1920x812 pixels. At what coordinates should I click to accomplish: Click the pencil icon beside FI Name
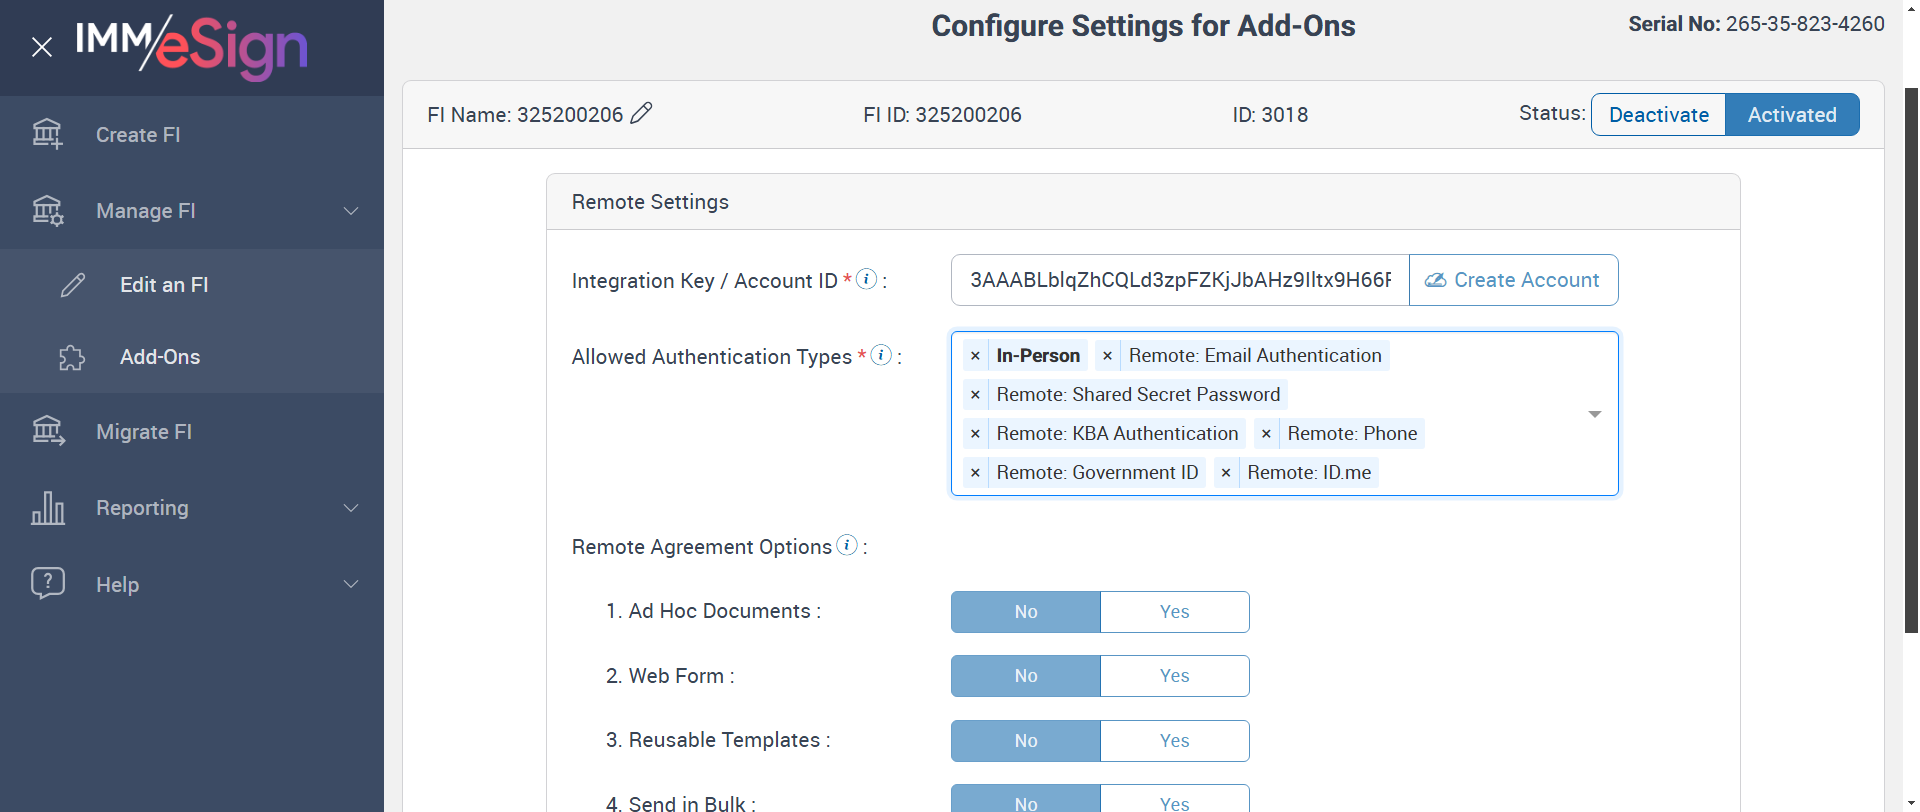click(641, 113)
